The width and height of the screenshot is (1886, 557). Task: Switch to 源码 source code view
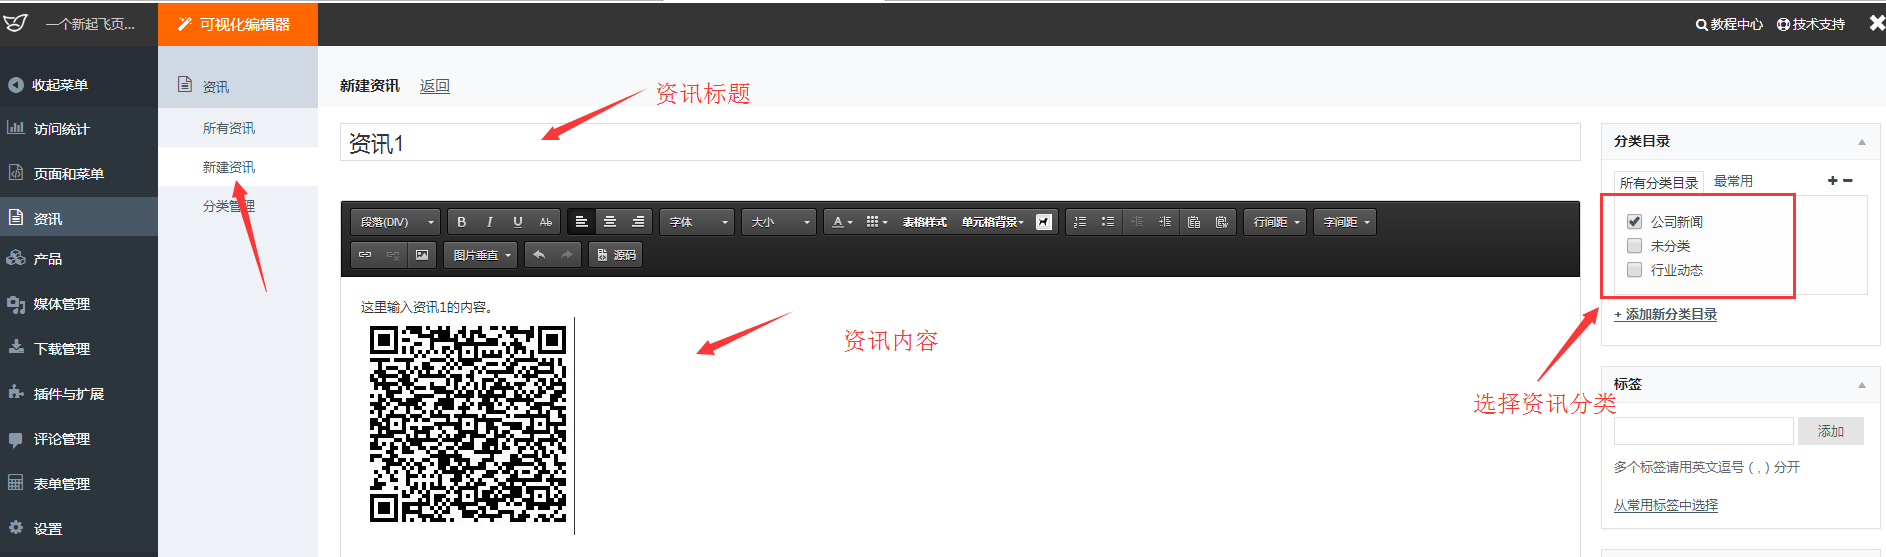(x=615, y=255)
